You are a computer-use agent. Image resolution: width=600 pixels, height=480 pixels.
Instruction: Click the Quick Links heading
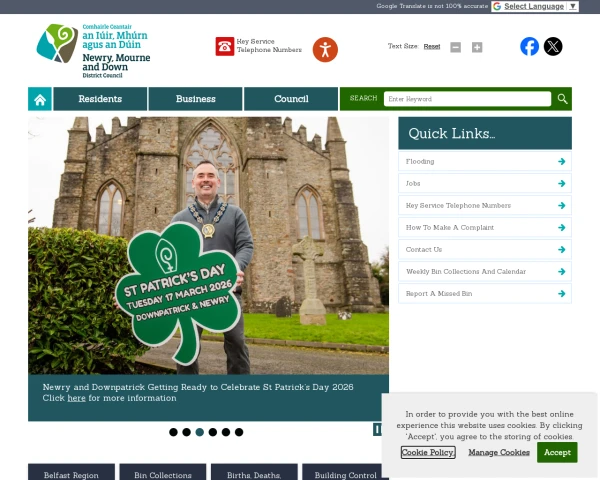[x=452, y=133]
